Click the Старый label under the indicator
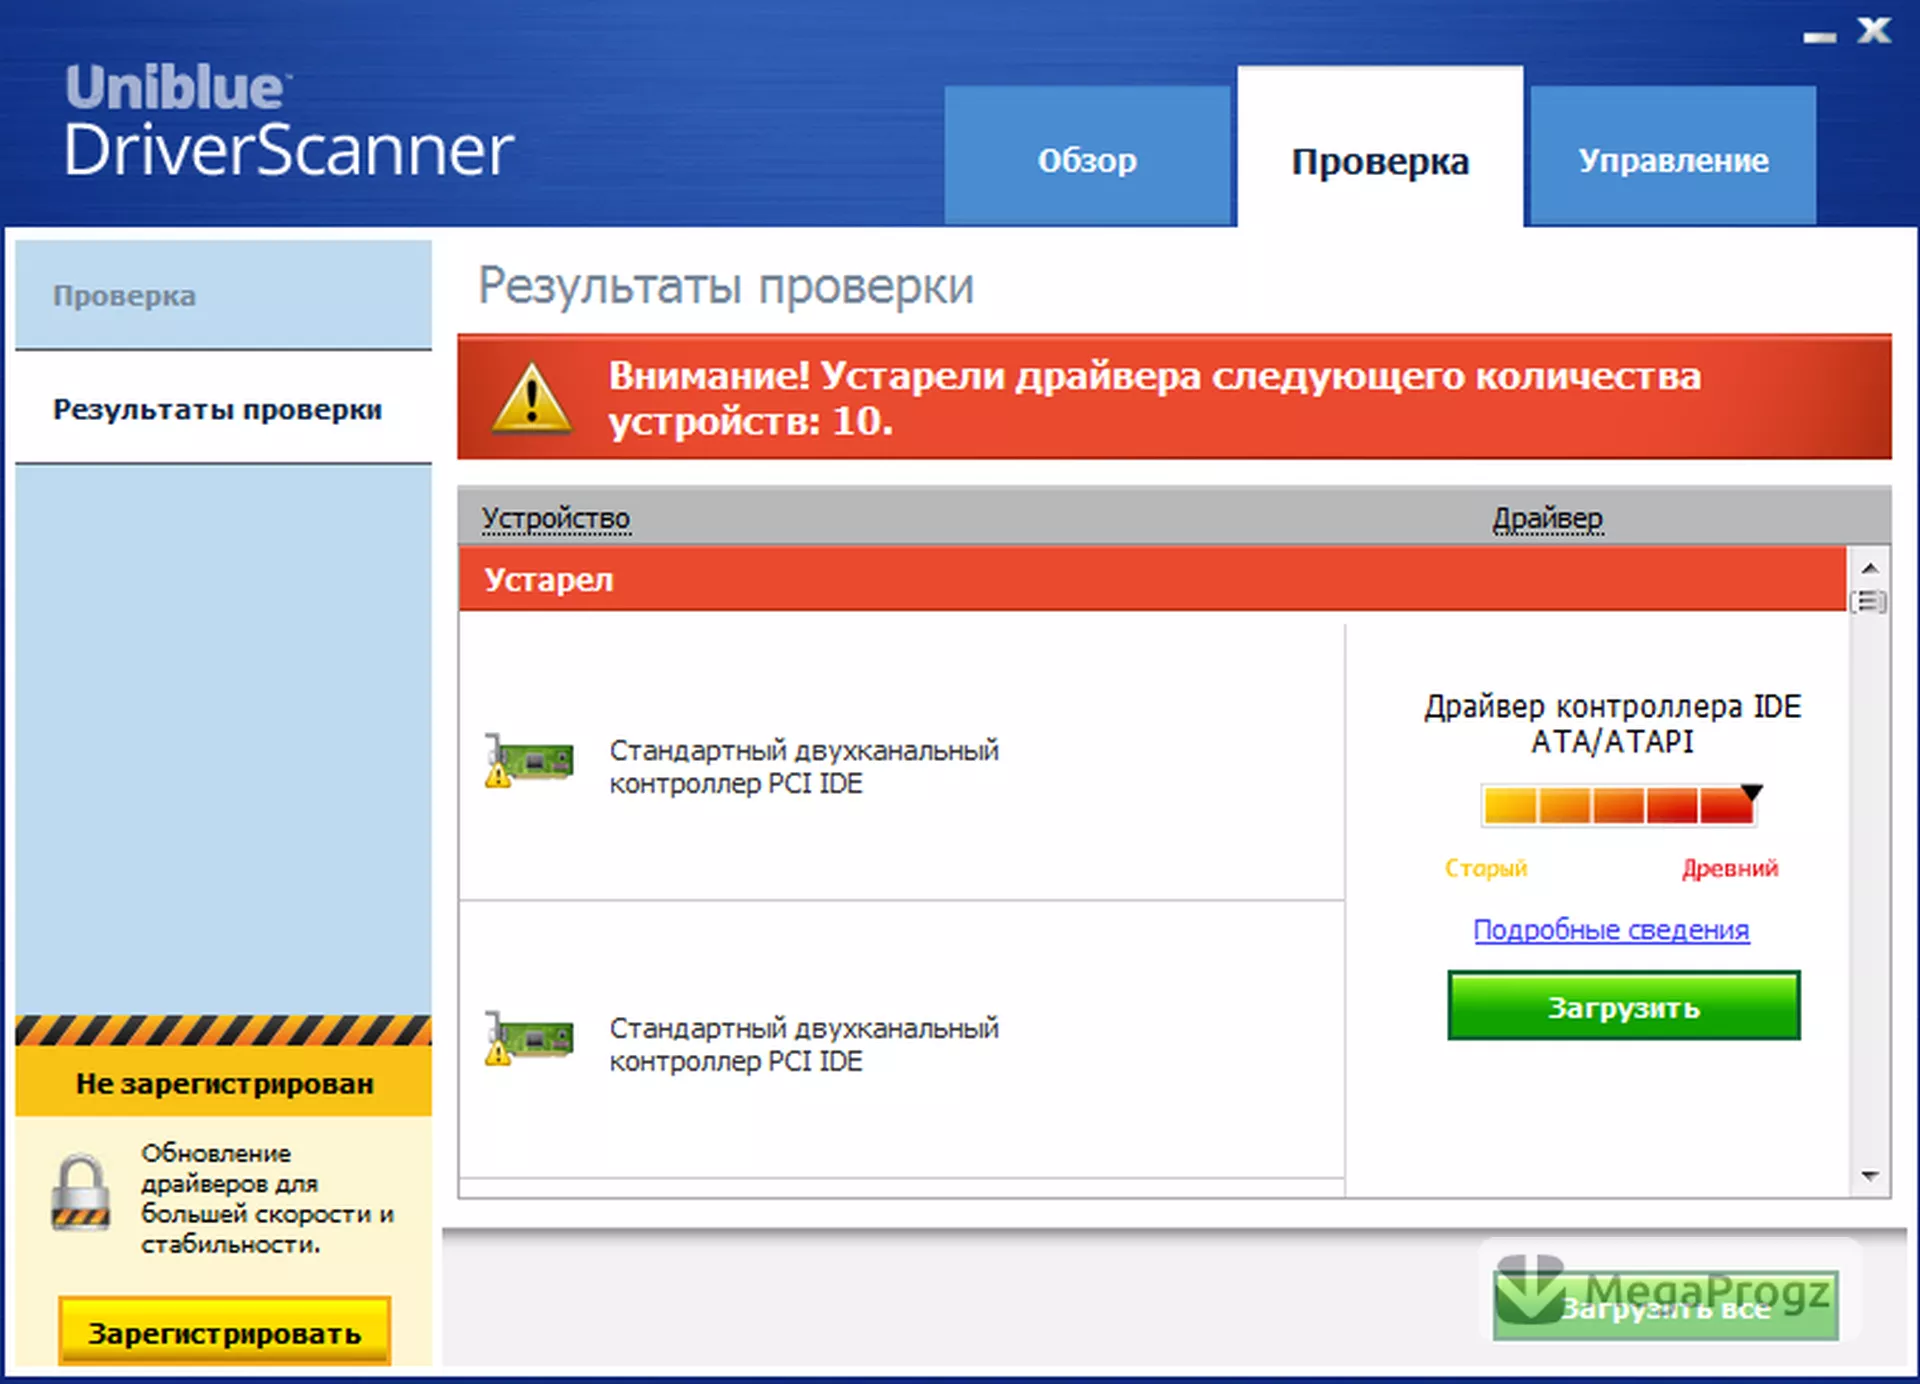The height and width of the screenshot is (1384, 1920). click(x=1486, y=868)
